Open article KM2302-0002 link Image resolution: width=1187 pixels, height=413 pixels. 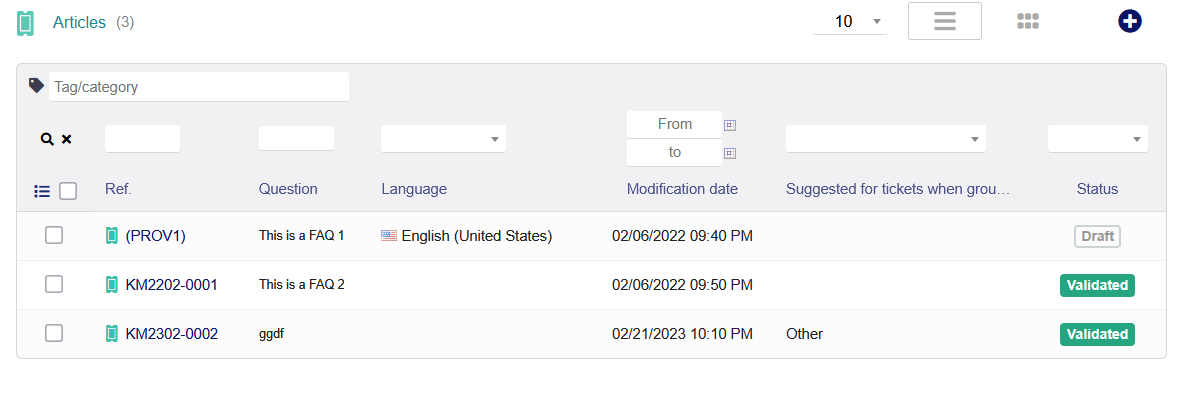pos(171,334)
